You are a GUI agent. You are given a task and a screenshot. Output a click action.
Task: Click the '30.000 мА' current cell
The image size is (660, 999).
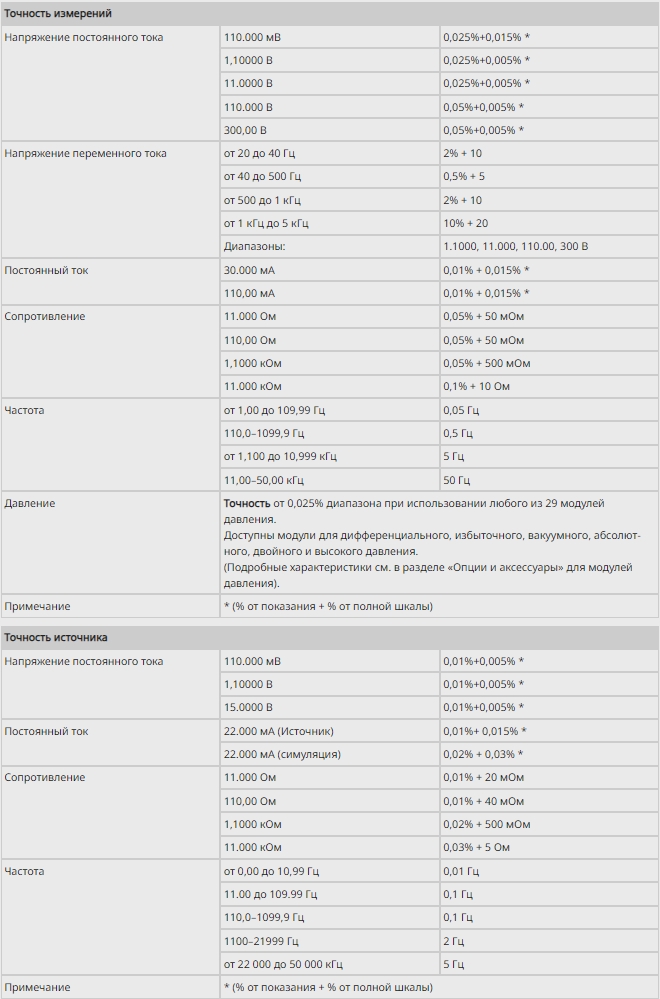click(x=250, y=270)
